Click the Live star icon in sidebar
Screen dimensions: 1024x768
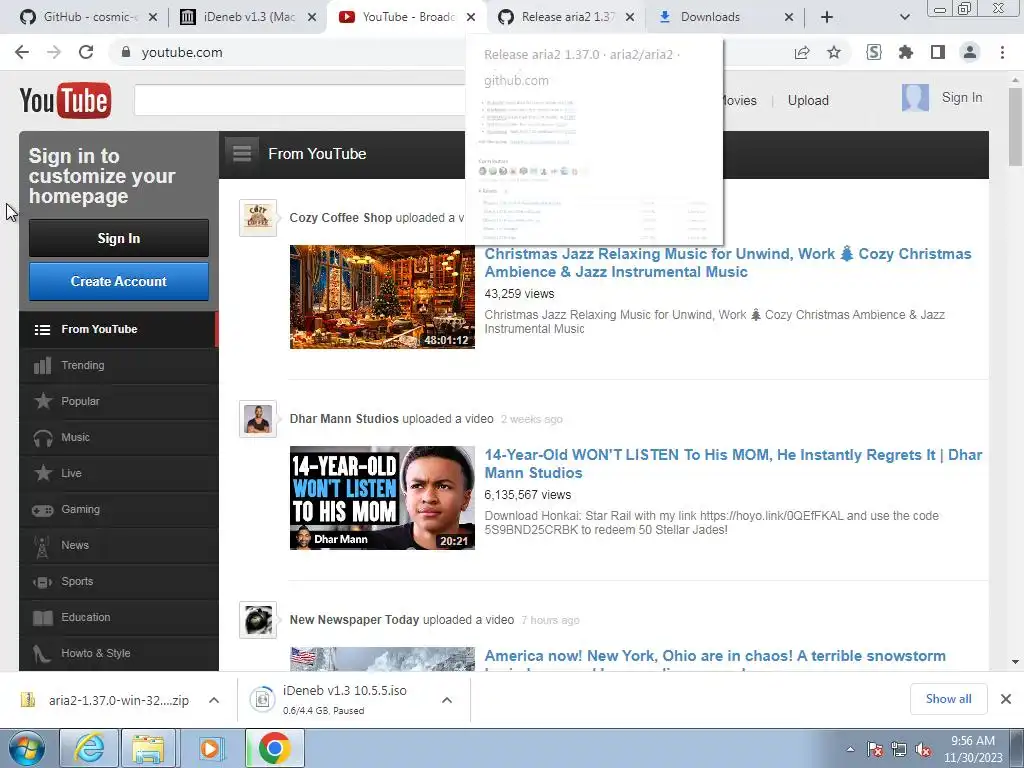[x=43, y=473]
